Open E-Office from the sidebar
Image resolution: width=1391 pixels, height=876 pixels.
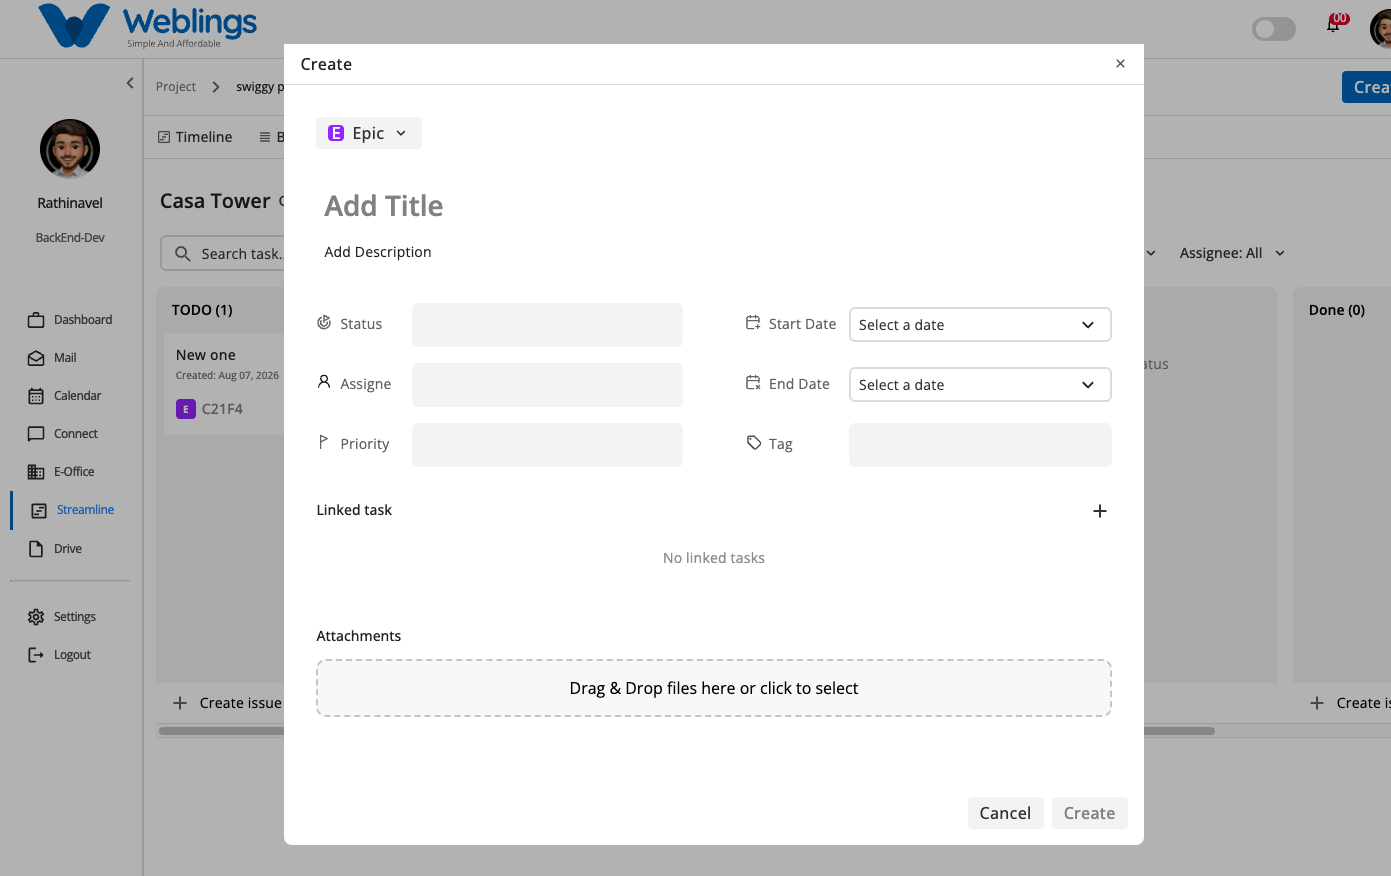(x=61, y=472)
